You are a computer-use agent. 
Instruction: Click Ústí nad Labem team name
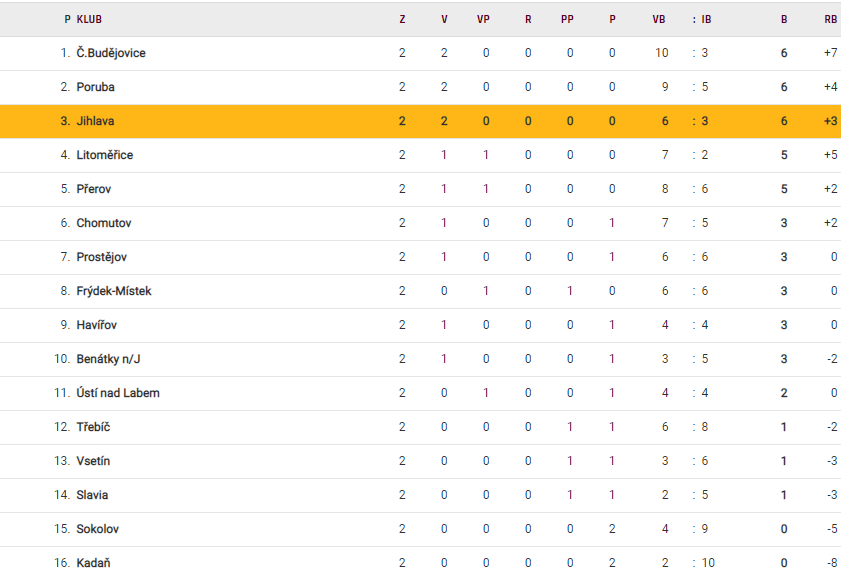(118, 393)
